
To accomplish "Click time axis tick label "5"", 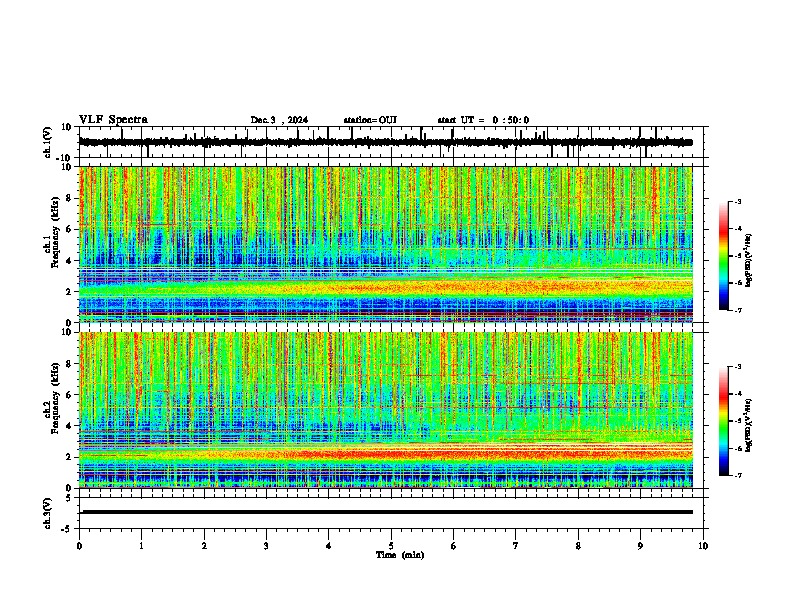I will 391,546.
